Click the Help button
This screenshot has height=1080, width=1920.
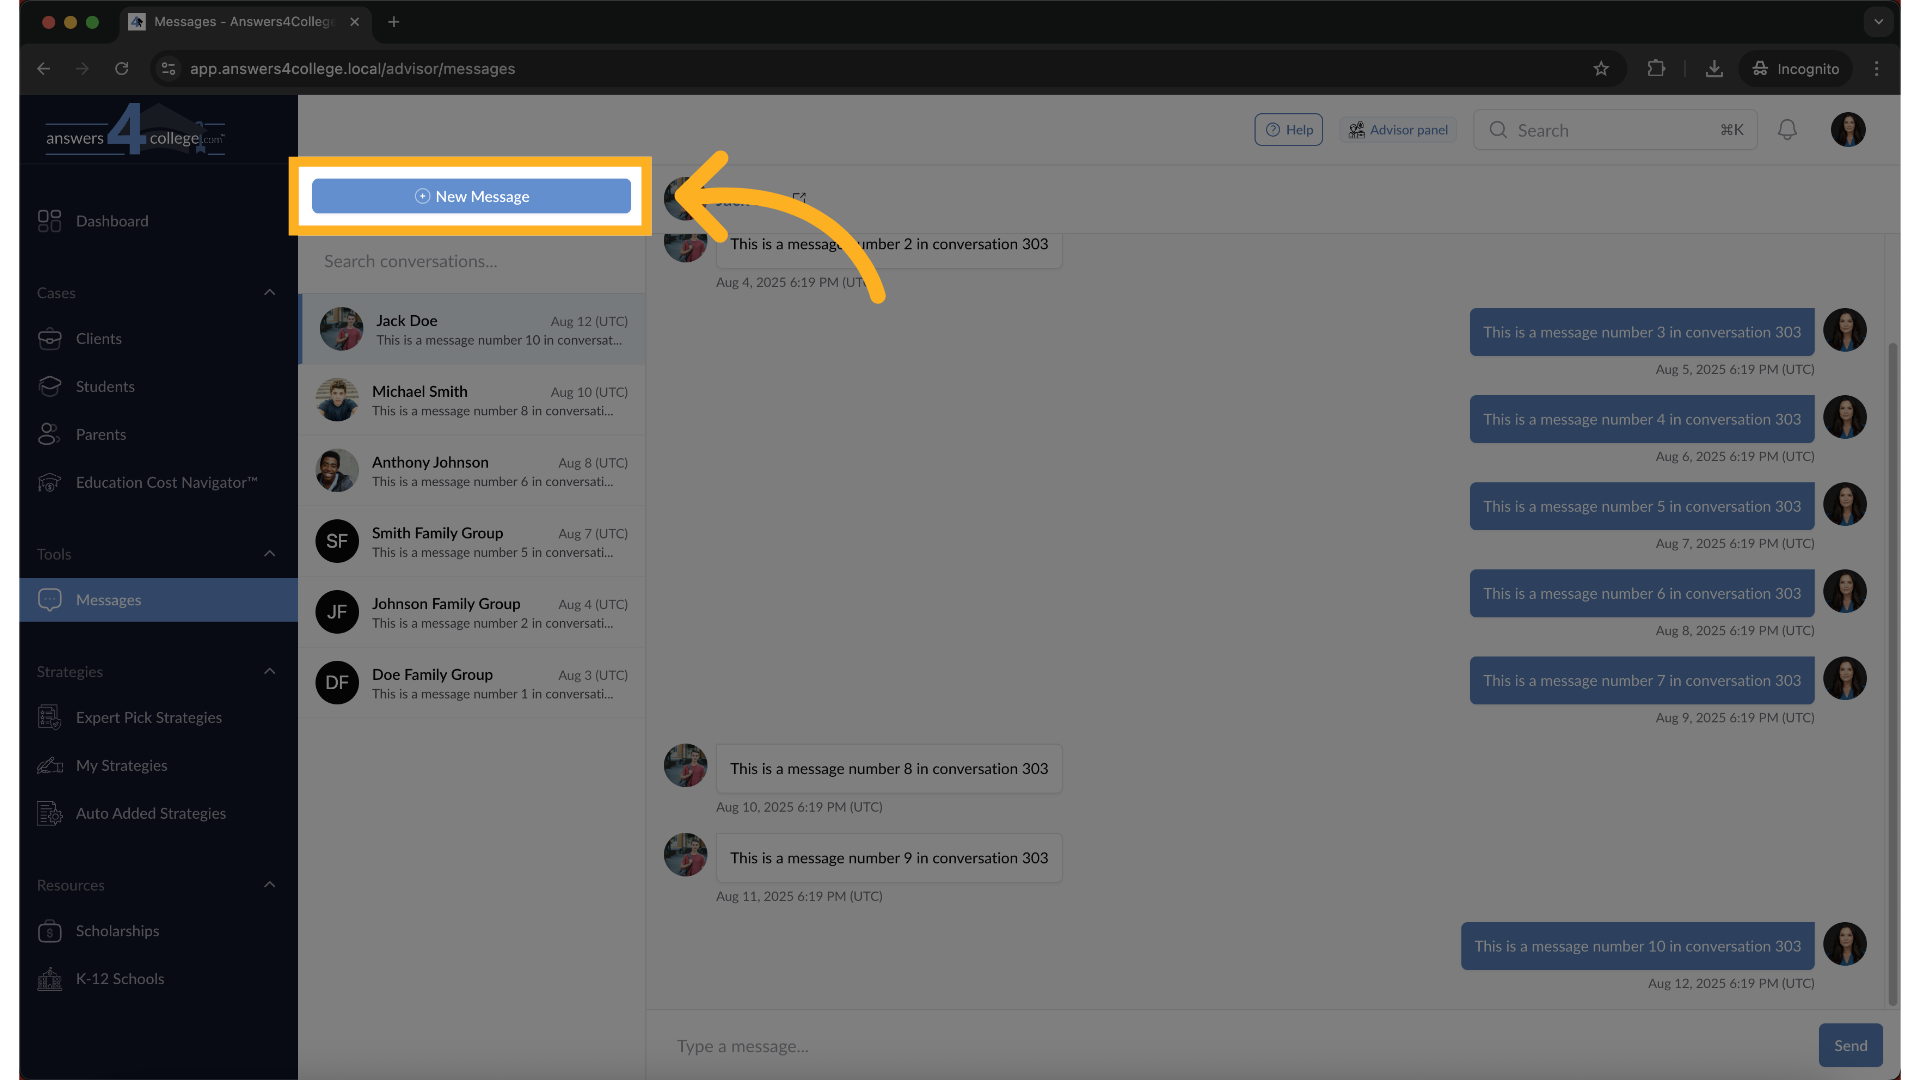point(1288,130)
